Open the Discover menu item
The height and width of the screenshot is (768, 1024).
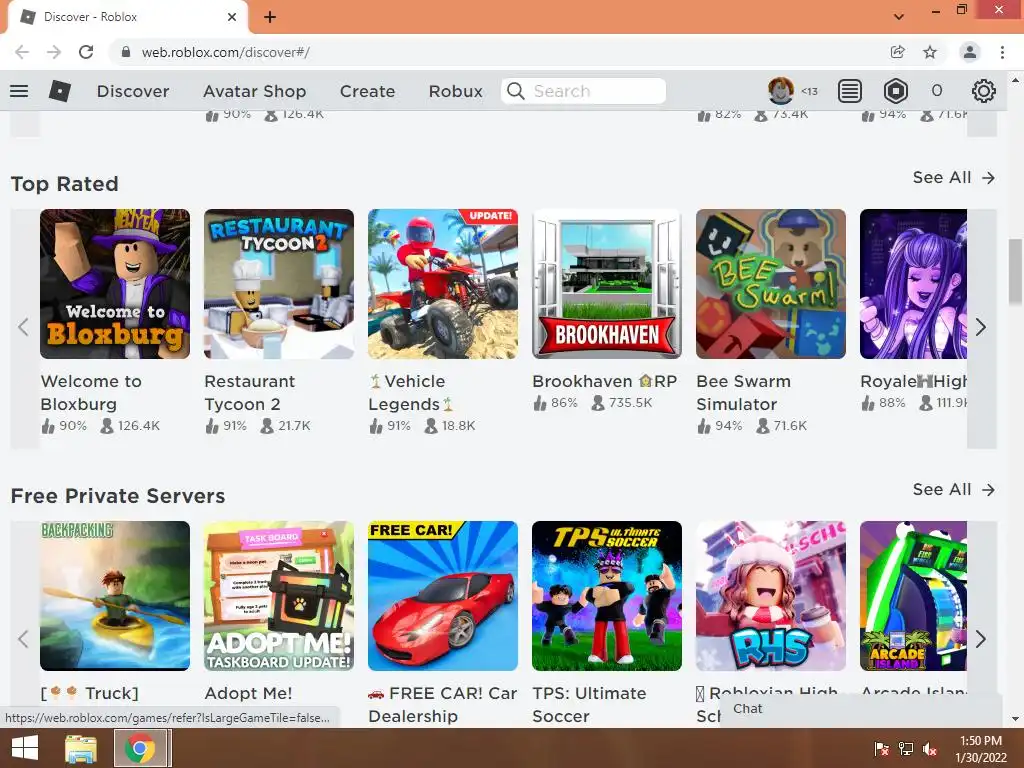tap(133, 91)
